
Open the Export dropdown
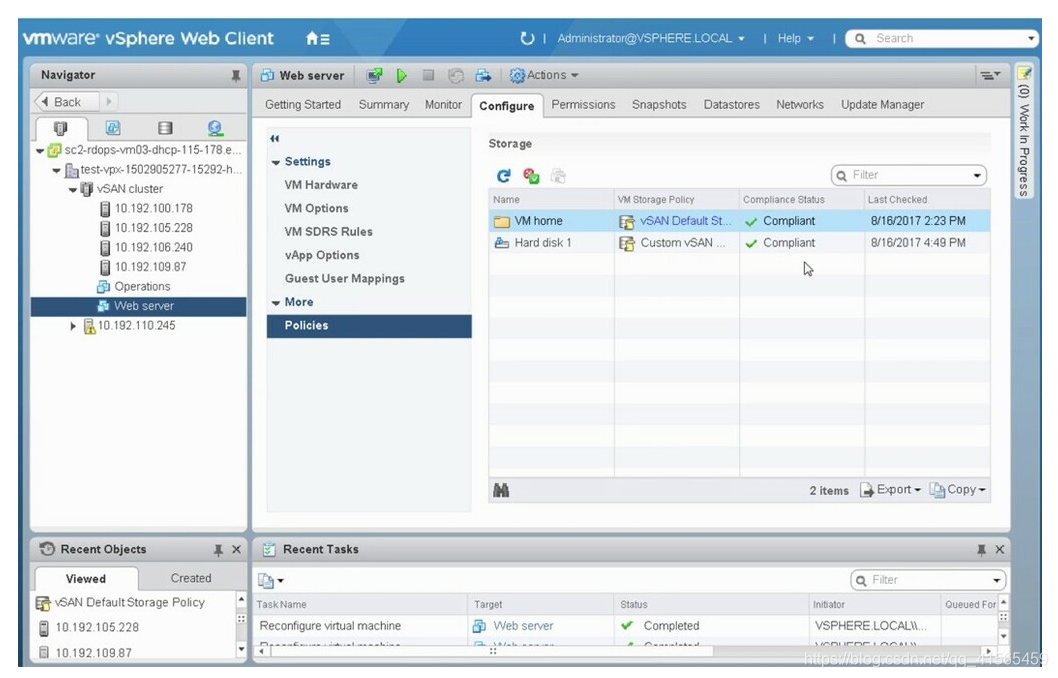(x=890, y=490)
